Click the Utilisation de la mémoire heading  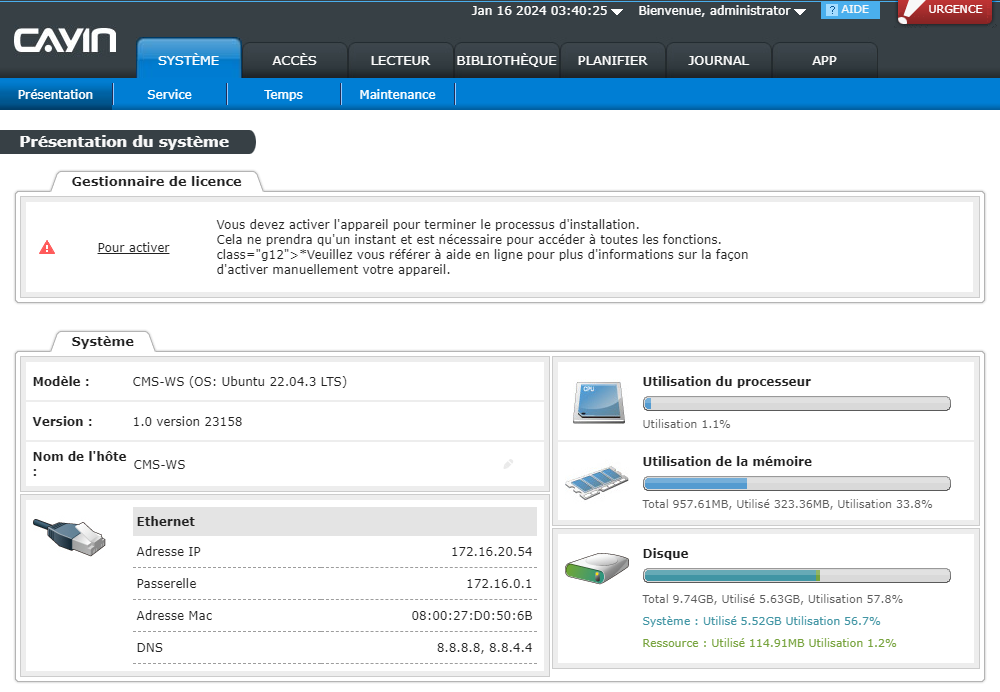tap(727, 461)
